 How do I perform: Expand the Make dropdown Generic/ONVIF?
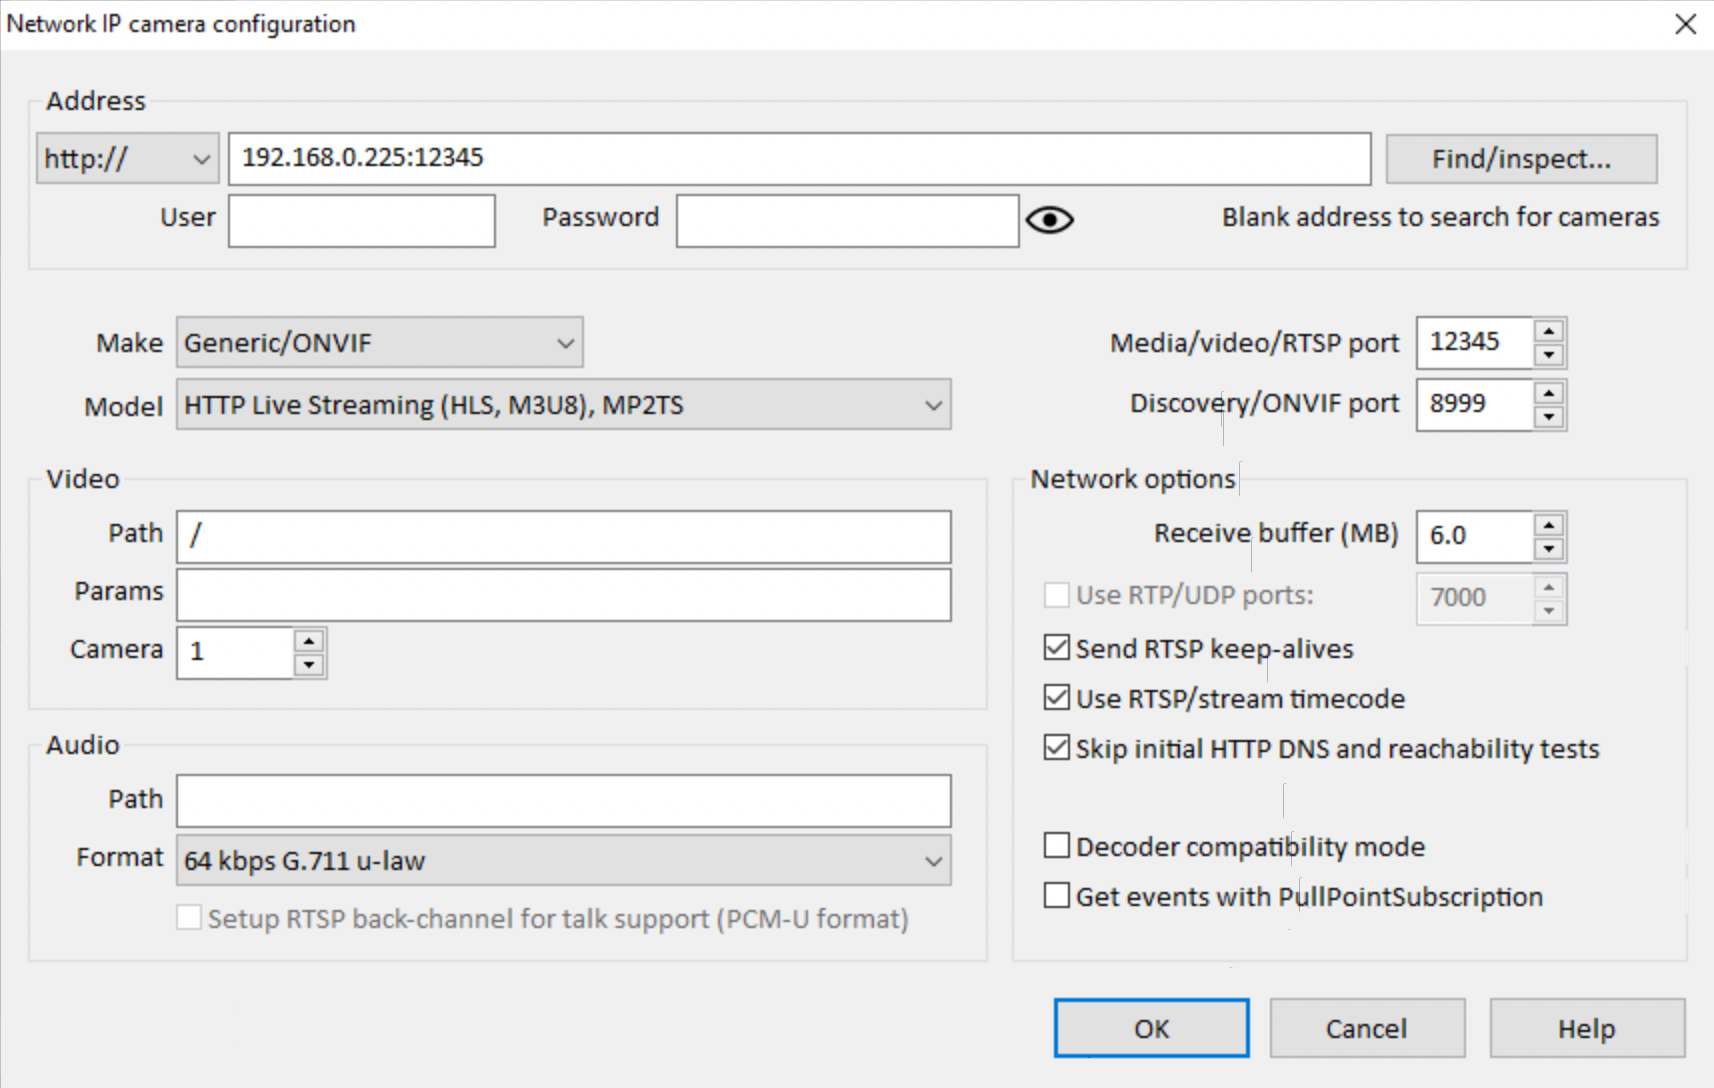pos(380,343)
